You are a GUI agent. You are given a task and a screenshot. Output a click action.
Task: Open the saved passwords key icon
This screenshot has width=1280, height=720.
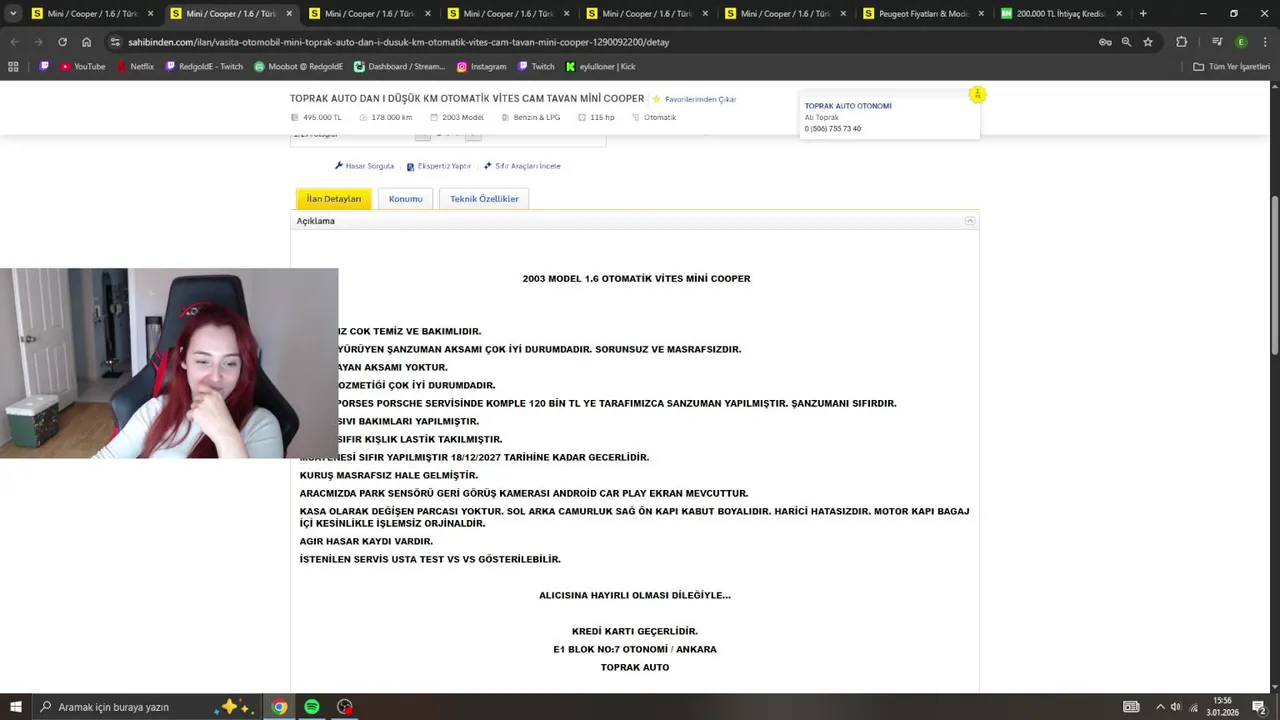coord(1105,42)
